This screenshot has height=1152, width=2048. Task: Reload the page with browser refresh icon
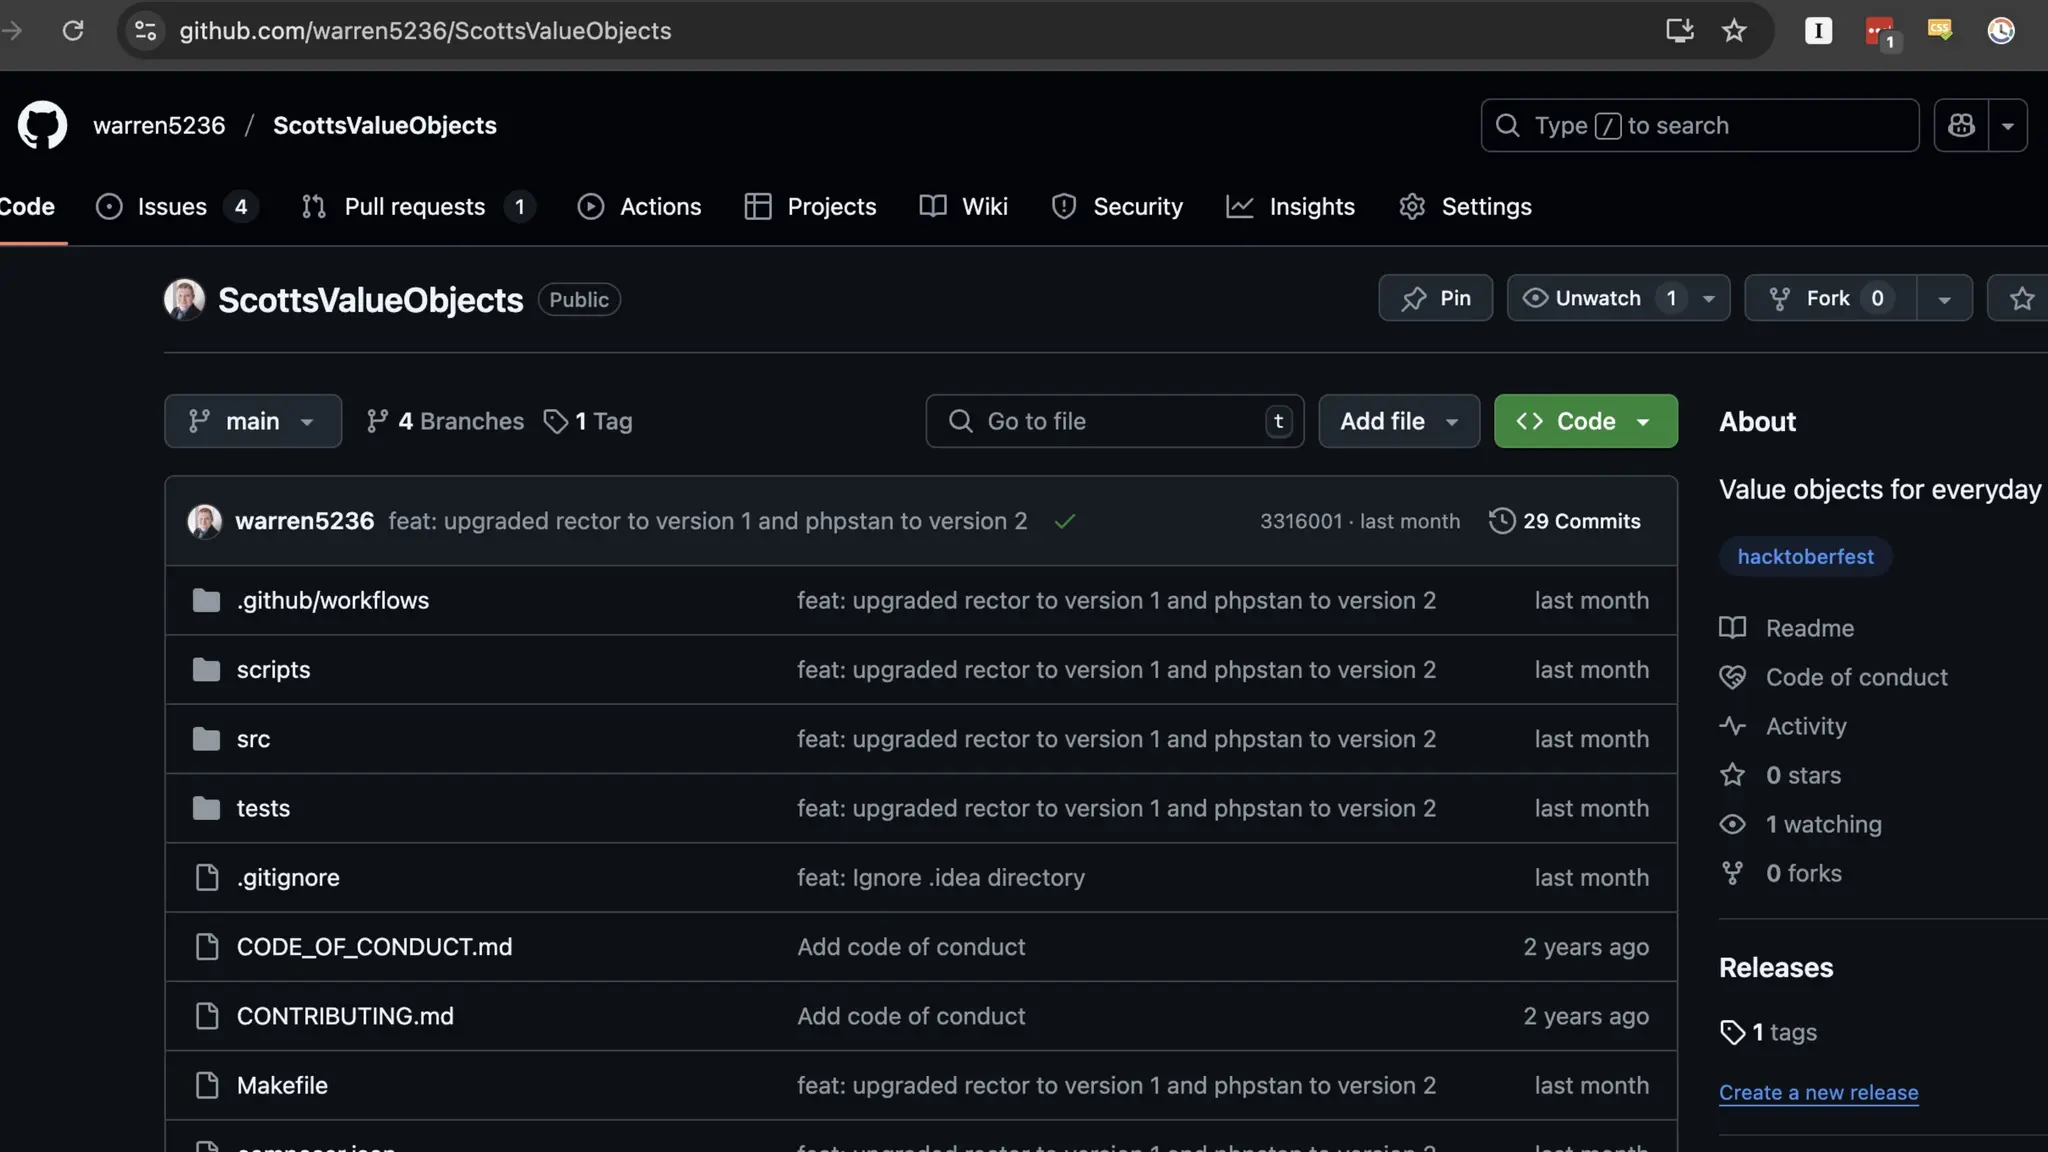tap(73, 31)
